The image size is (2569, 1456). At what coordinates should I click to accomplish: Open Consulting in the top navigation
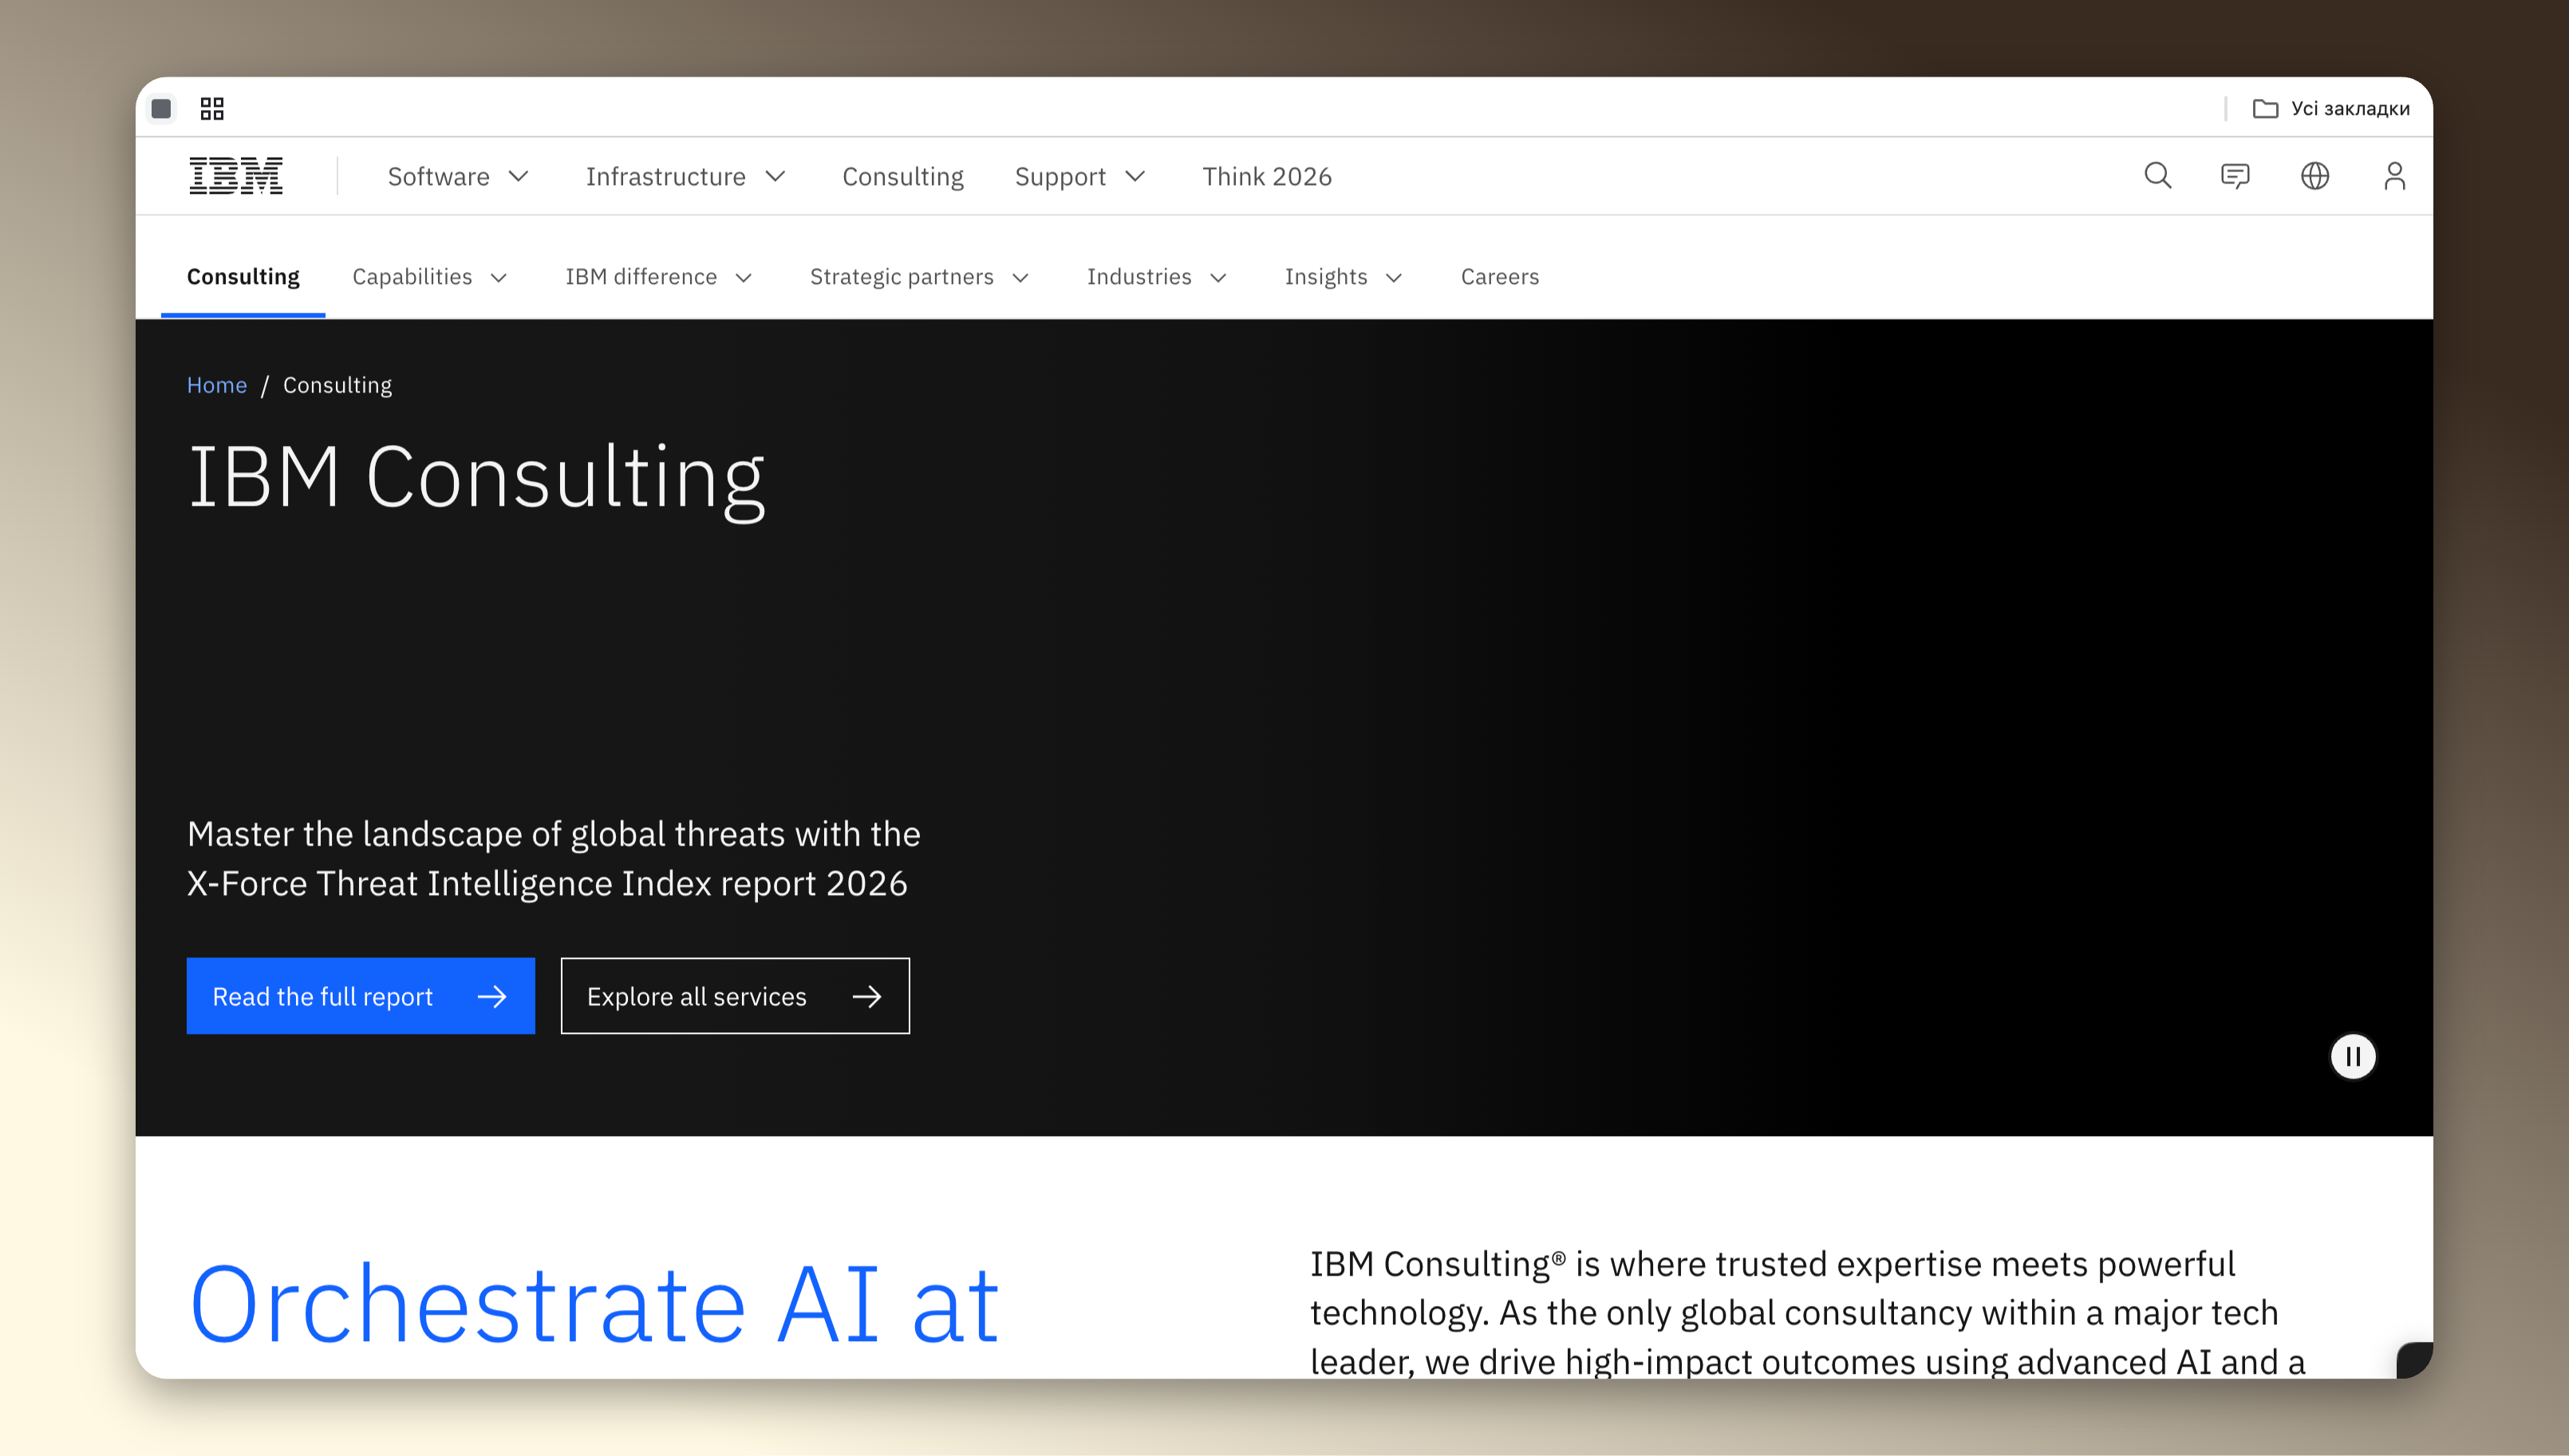[x=902, y=176]
